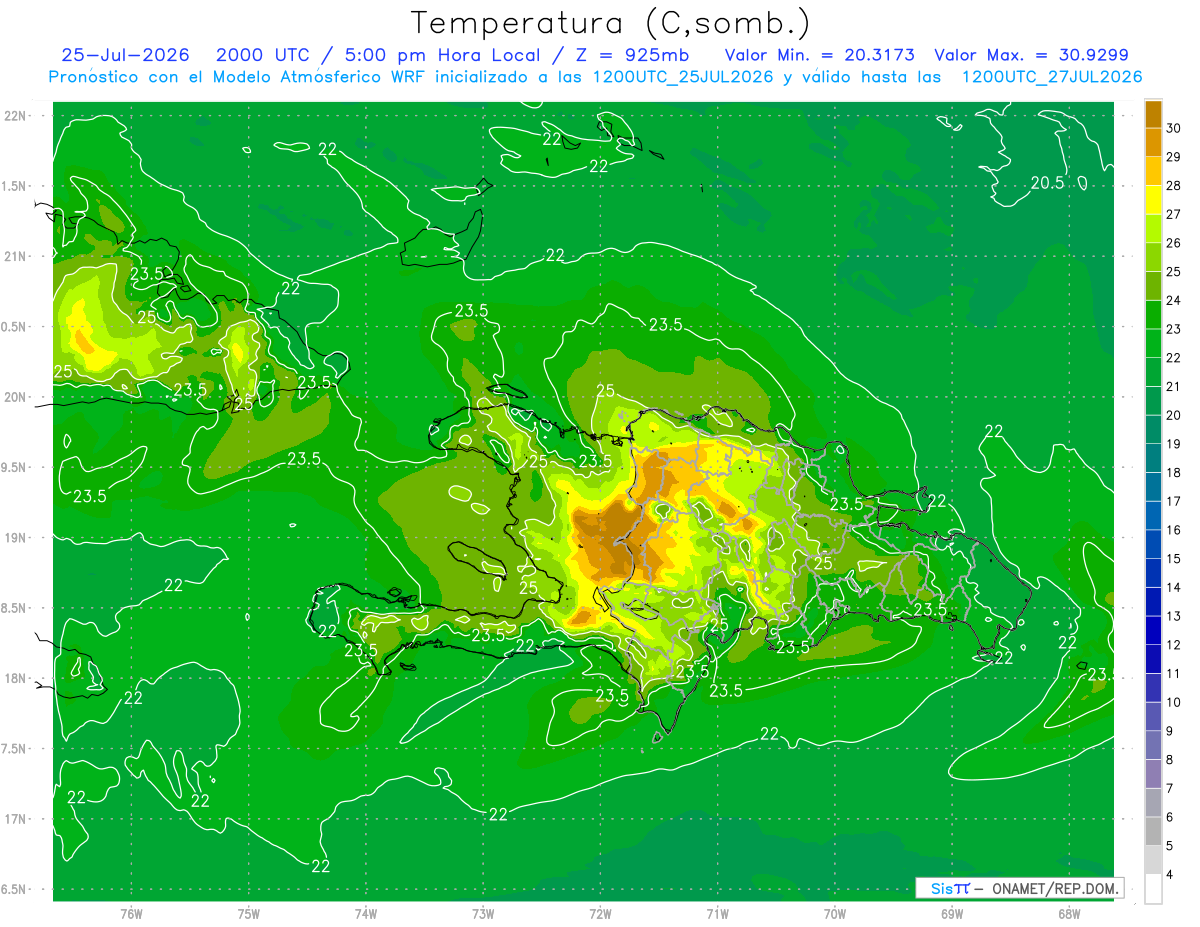Click the colorbar swatch above the 30 label
The width and height of the screenshot is (1200, 927).
1153,114
